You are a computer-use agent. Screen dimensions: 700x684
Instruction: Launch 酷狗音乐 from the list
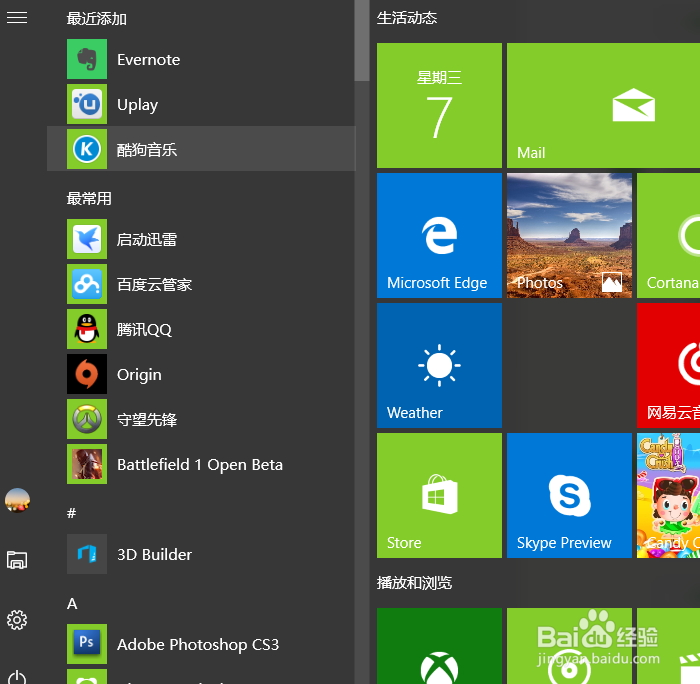201,149
